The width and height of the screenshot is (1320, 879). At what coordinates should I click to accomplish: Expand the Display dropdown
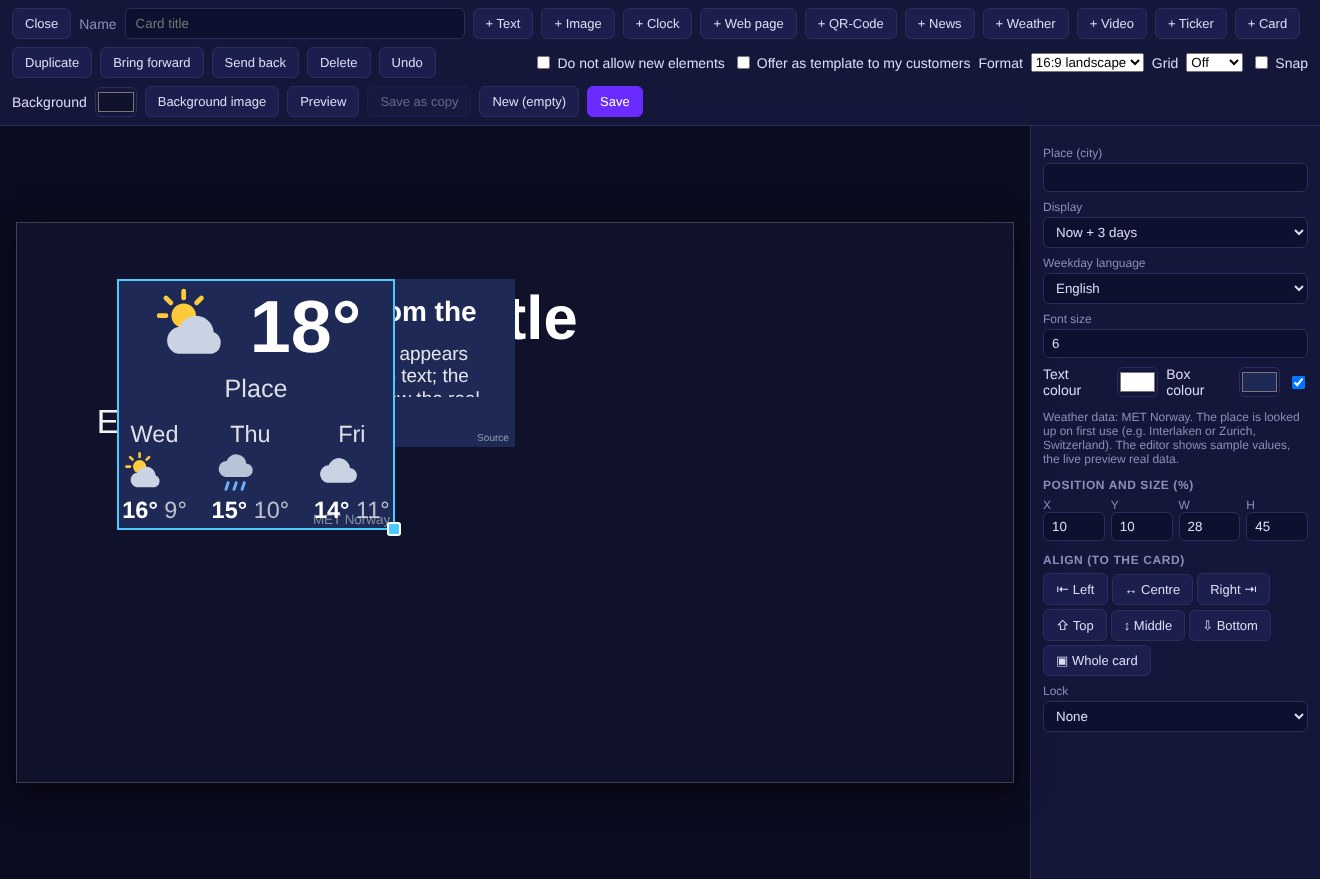[1175, 232]
